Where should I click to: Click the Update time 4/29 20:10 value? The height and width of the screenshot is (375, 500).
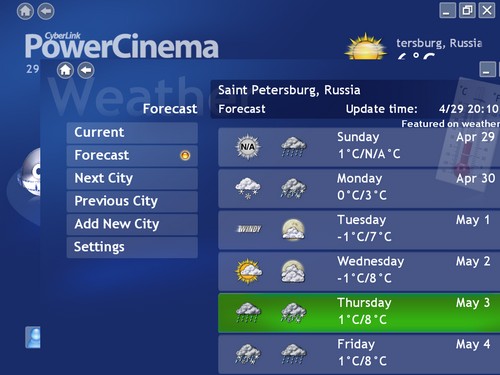468,109
